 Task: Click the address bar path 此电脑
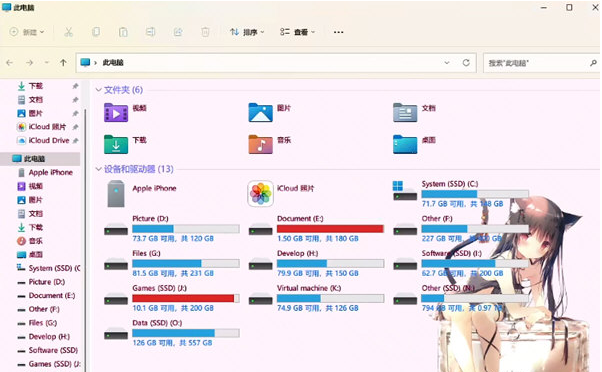[x=113, y=63]
